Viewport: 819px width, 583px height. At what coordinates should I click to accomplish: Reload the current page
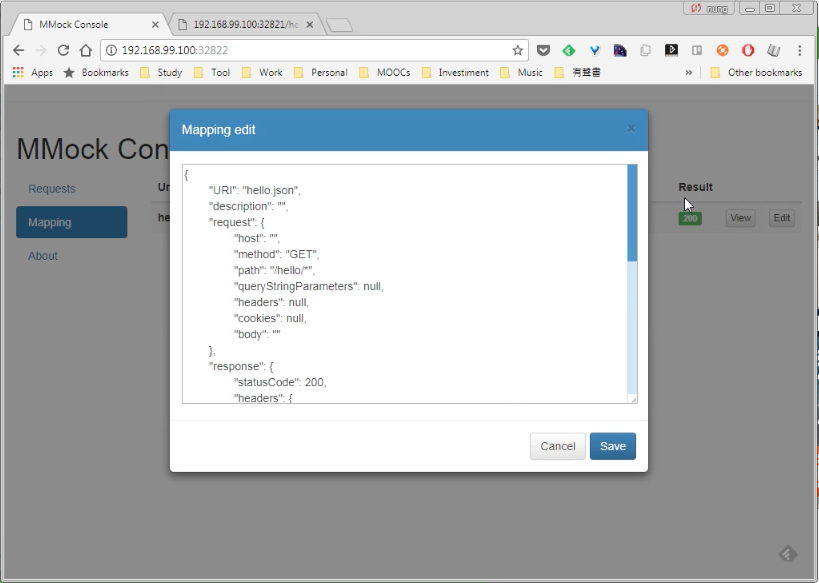point(63,50)
